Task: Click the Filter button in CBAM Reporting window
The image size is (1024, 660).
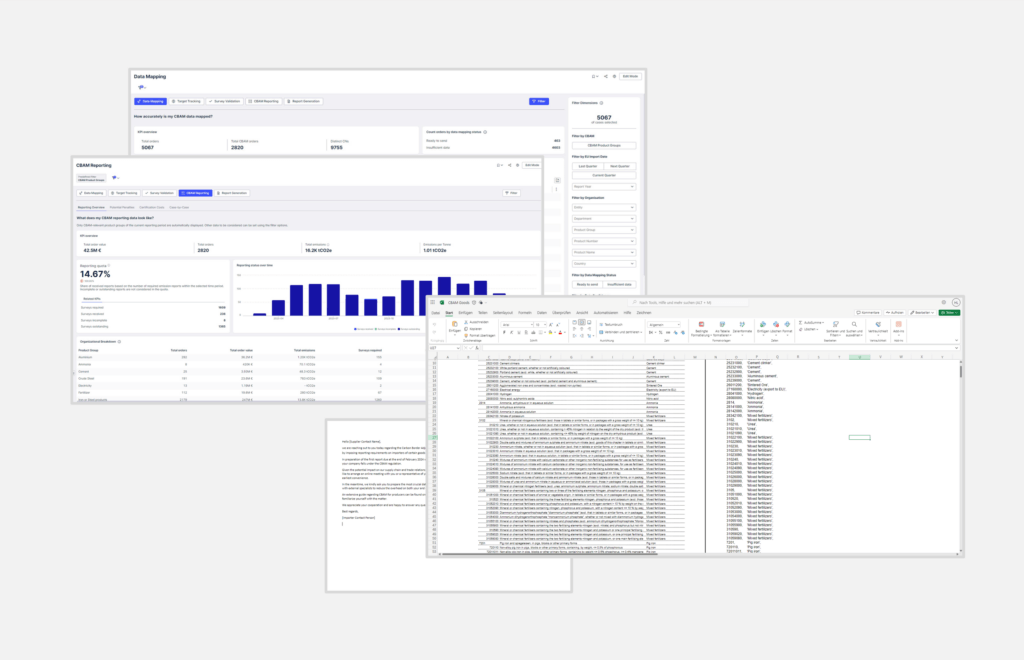Action: click(x=511, y=193)
